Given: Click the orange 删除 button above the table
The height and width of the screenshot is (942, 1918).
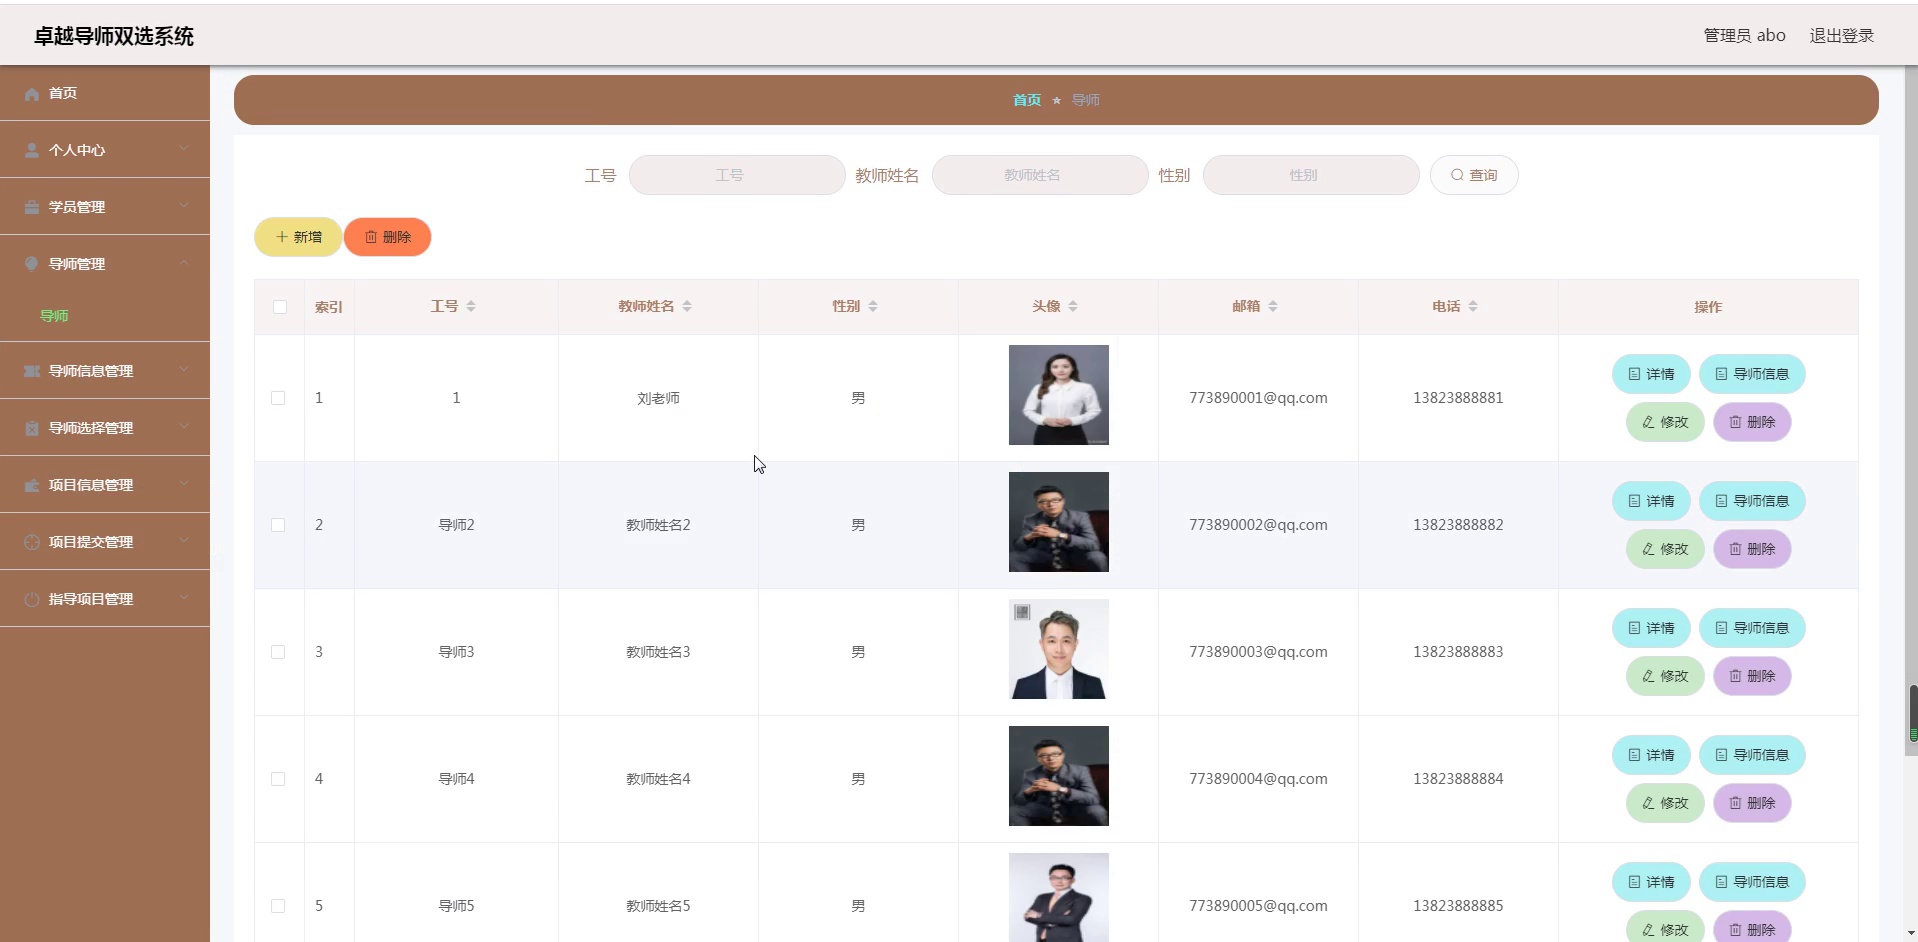Looking at the screenshot, I should click(x=388, y=237).
